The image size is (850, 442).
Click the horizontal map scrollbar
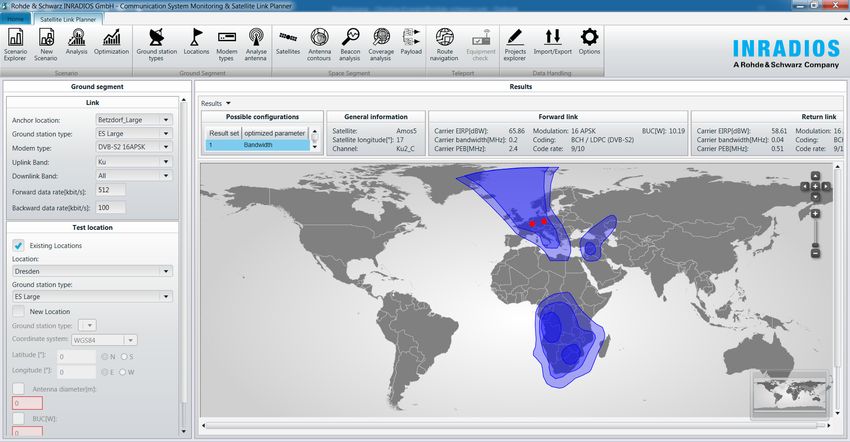click(514, 425)
